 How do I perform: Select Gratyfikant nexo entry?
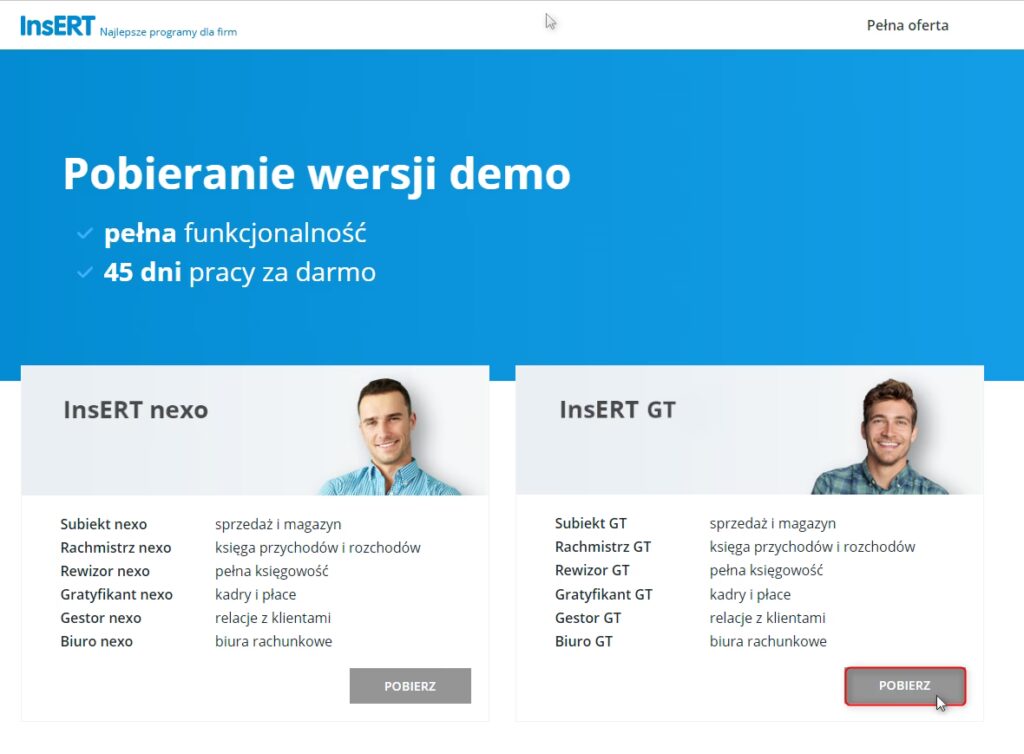click(116, 595)
